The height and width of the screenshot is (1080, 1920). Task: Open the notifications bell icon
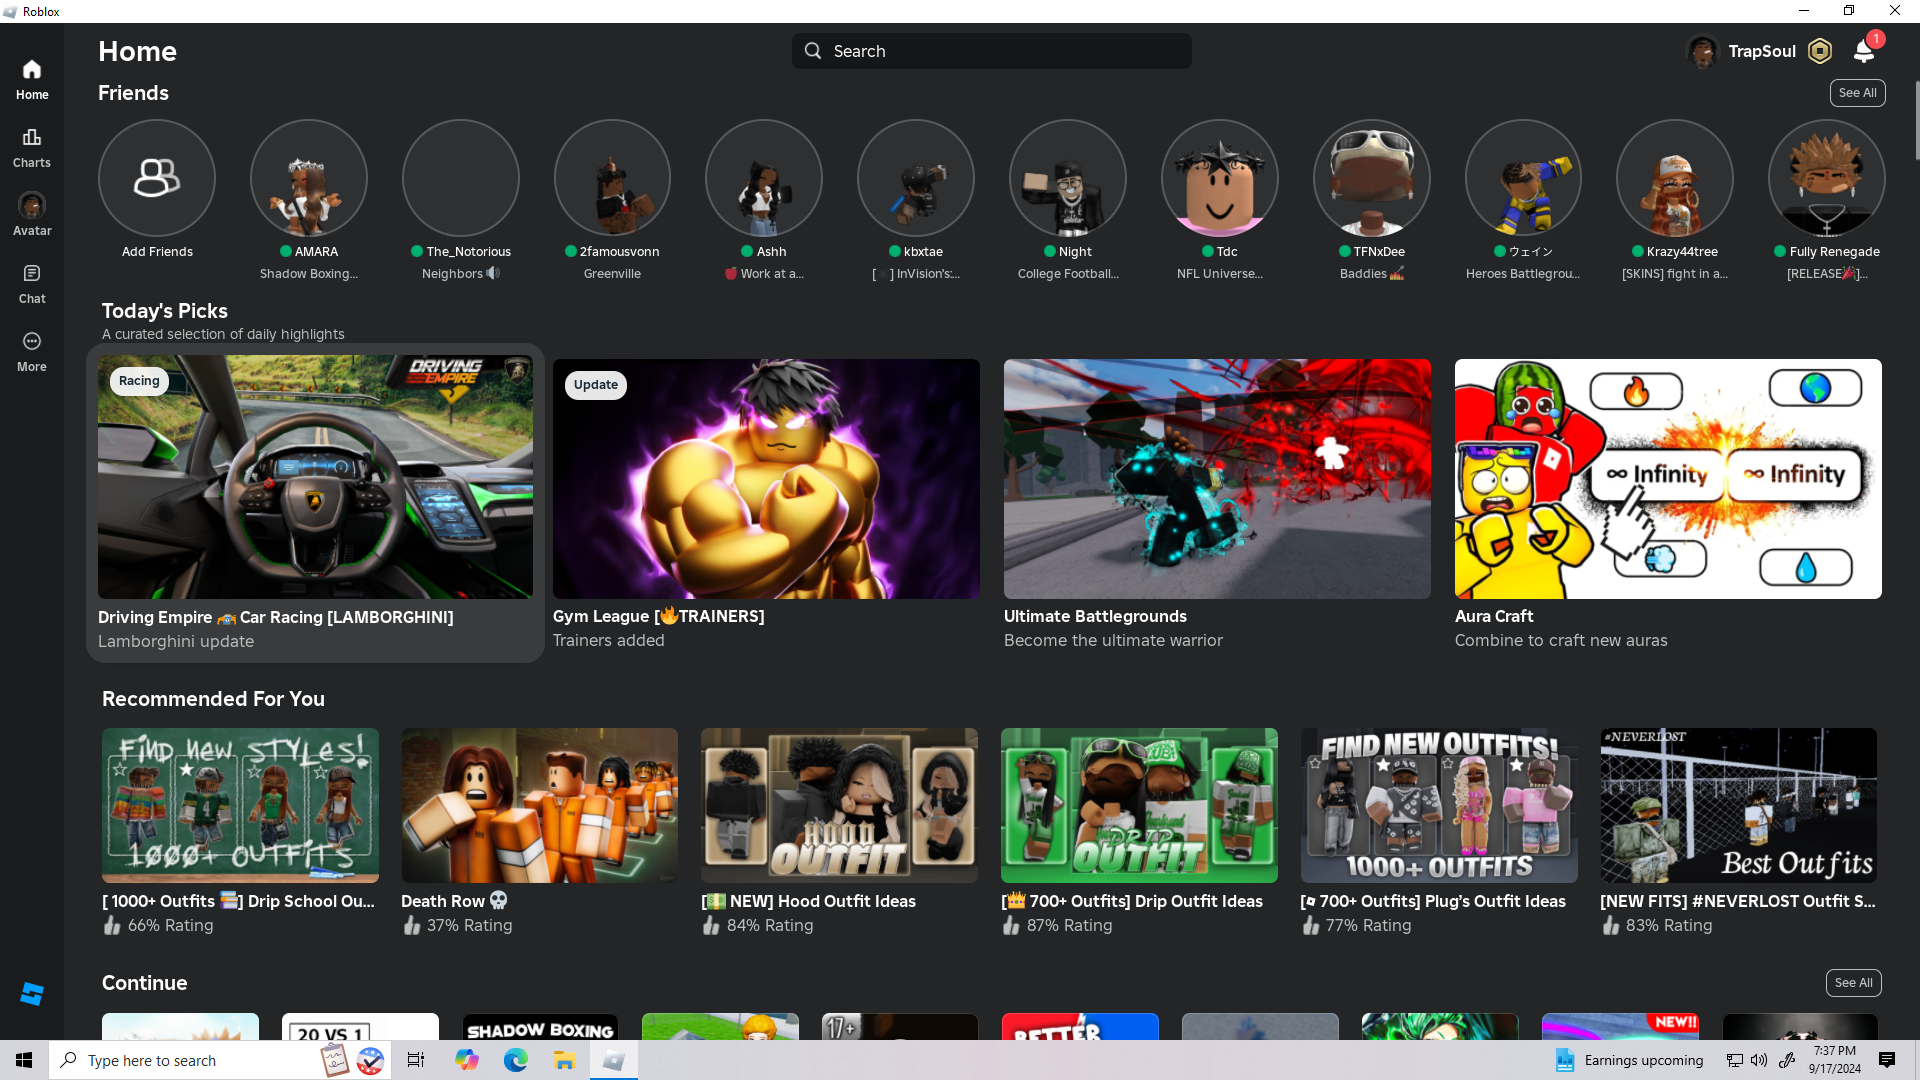(1863, 51)
